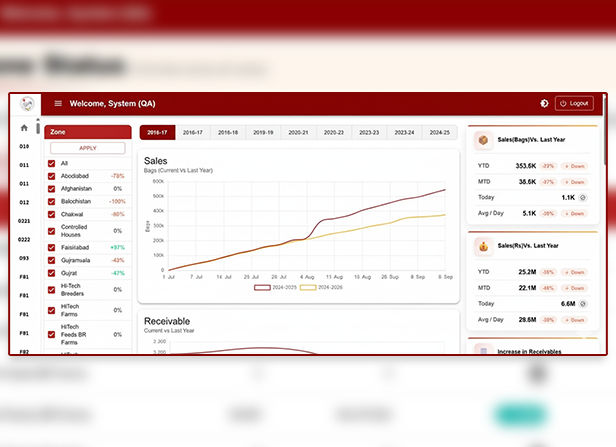The width and height of the screenshot is (616, 447).
Task: Expand sidebar item 093
Action: 25,258
